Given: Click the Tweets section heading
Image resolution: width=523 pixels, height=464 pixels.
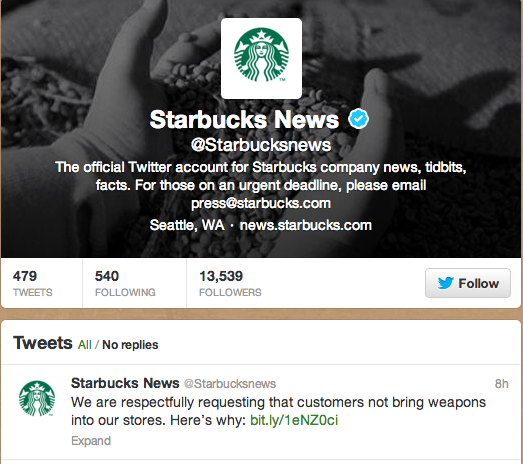Looking at the screenshot, I should 42,343.
